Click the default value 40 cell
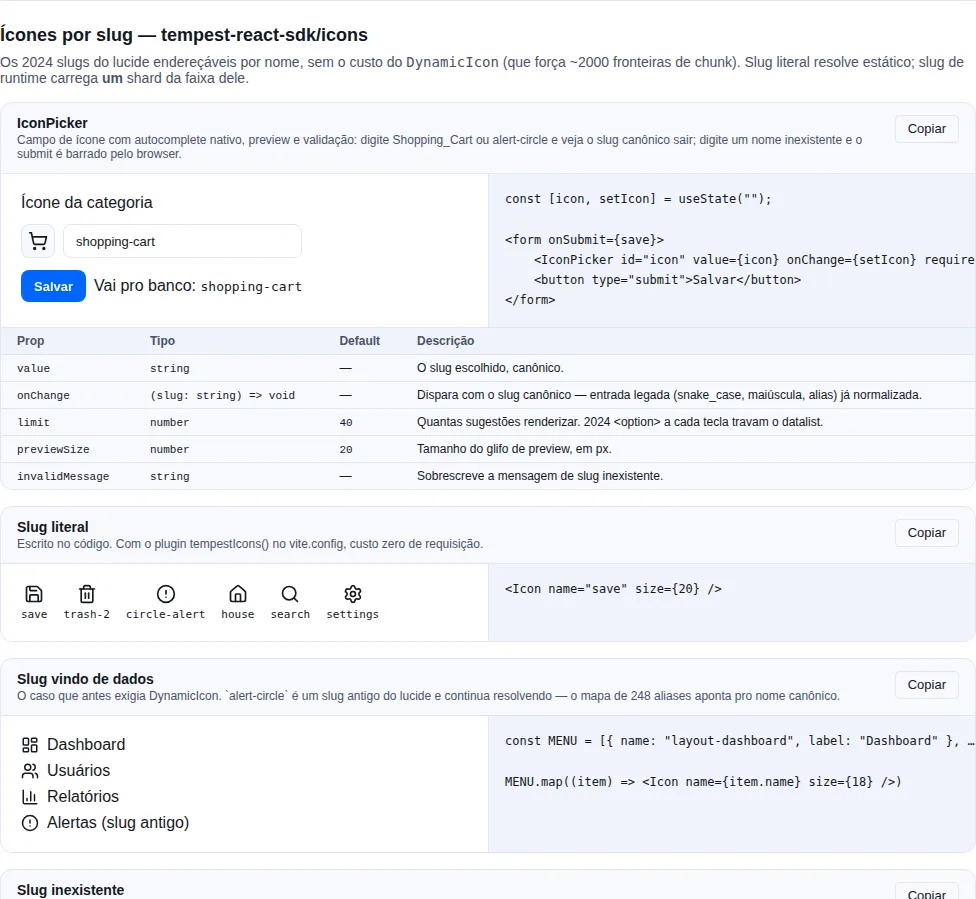 (x=346, y=423)
